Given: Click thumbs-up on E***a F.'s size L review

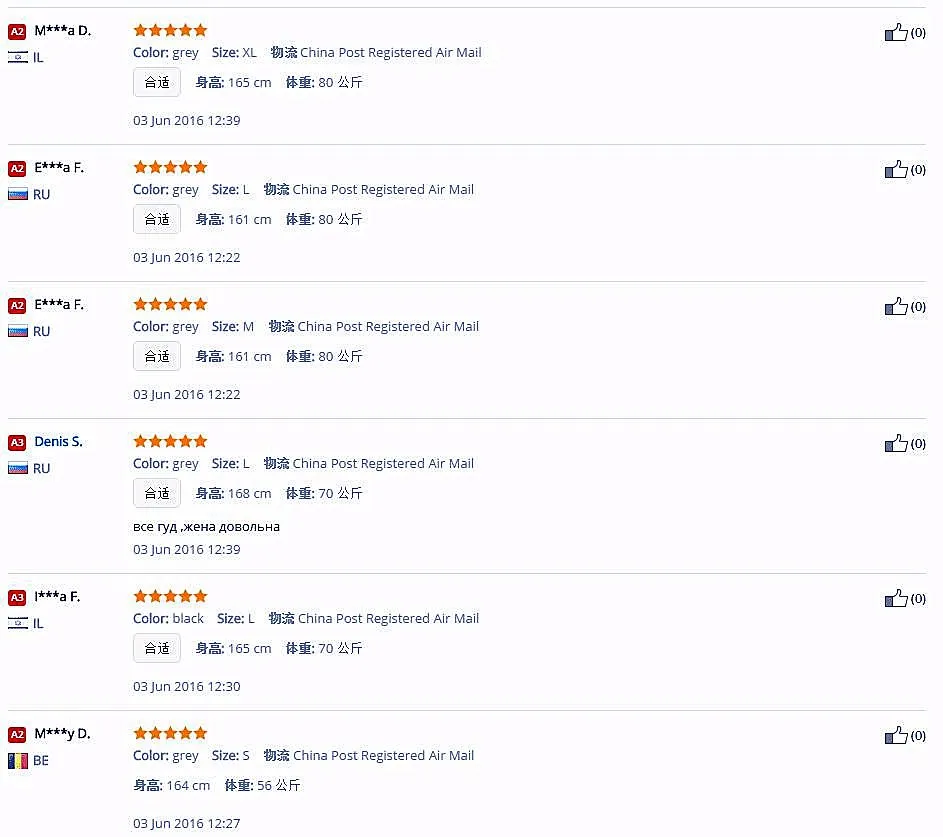Looking at the screenshot, I should (x=895, y=170).
